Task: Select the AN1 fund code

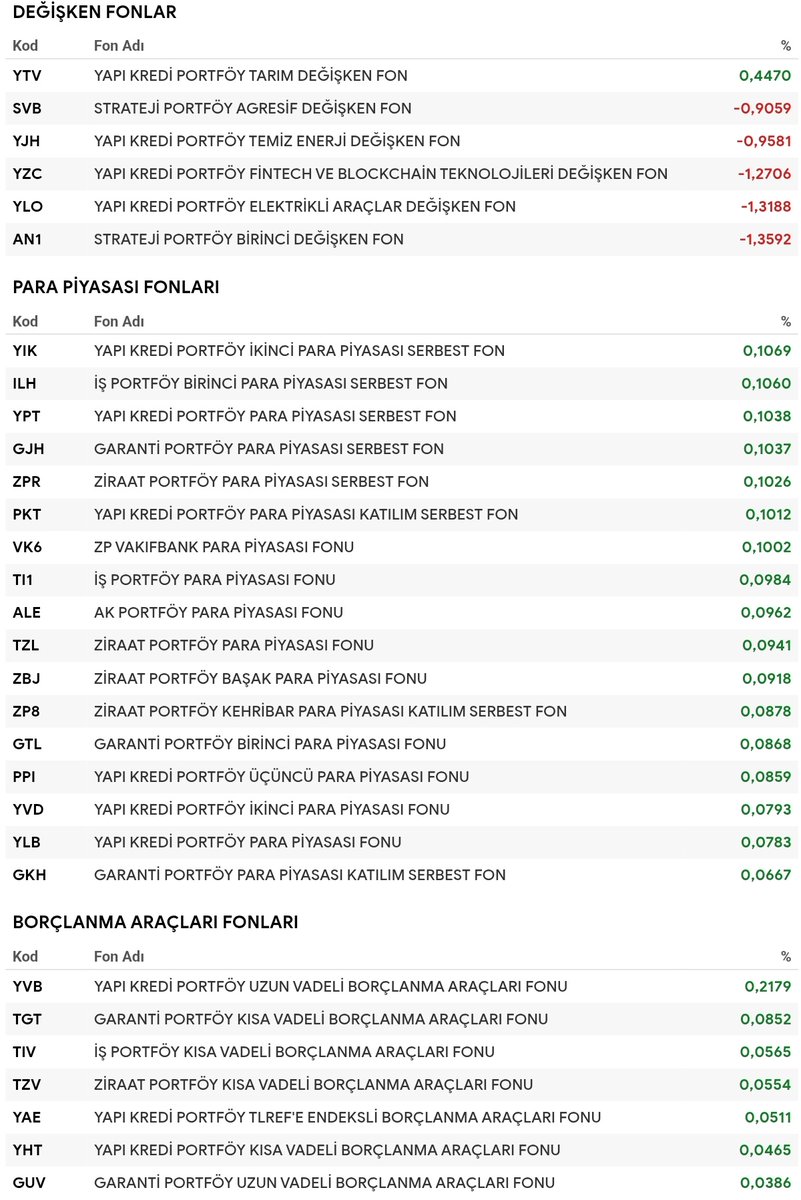Action: 27,239
